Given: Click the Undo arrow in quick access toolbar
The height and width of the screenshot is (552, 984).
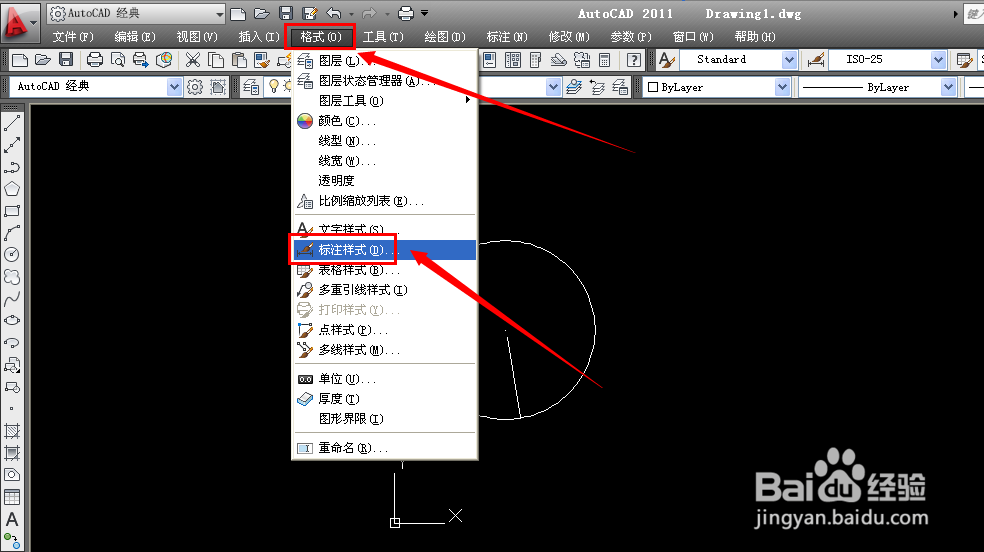Looking at the screenshot, I should [334, 13].
